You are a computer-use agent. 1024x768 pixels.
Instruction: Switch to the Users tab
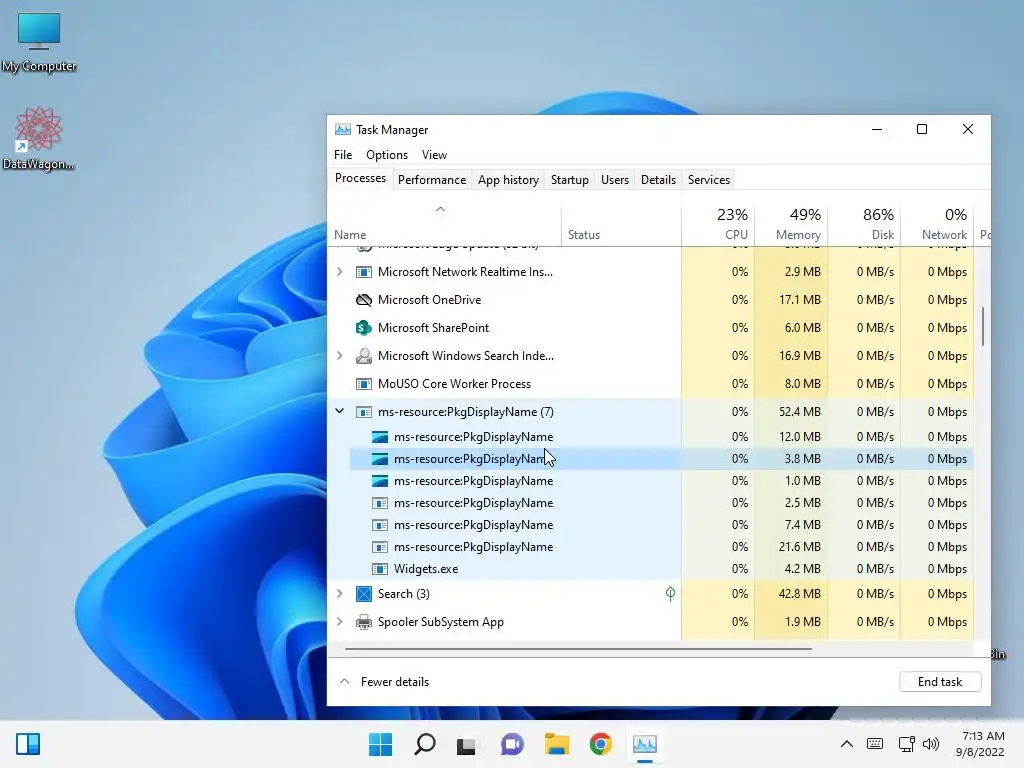[615, 180]
